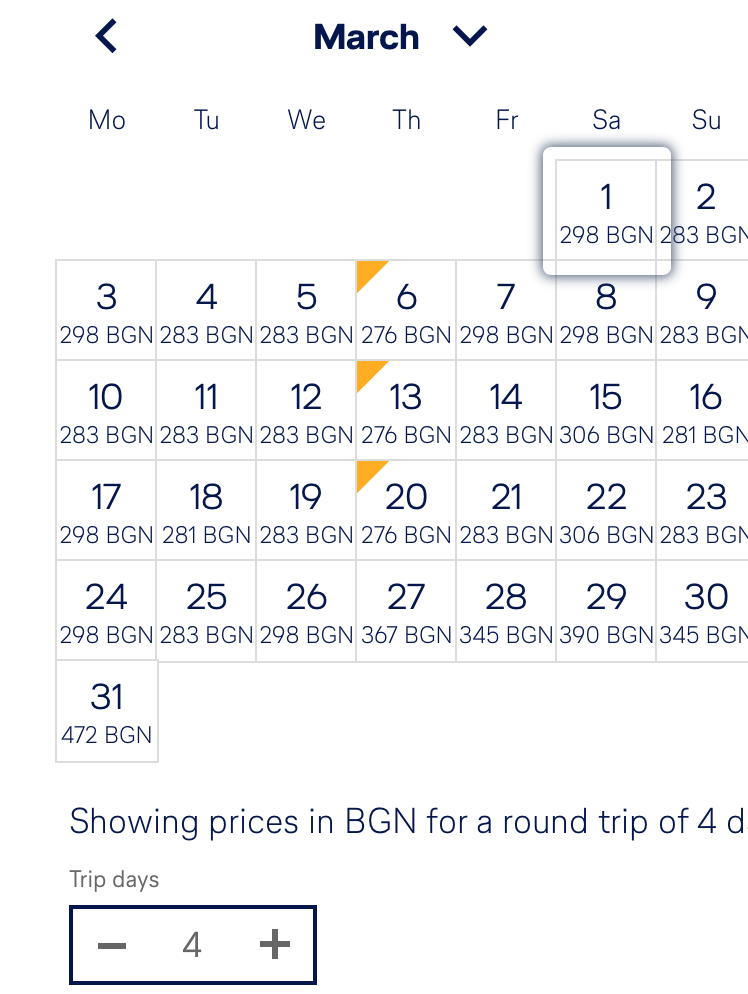This screenshot has height=994, width=748.
Task: Choose March 20 at 276 BGN
Action: pyautogui.click(x=406, y=511)
